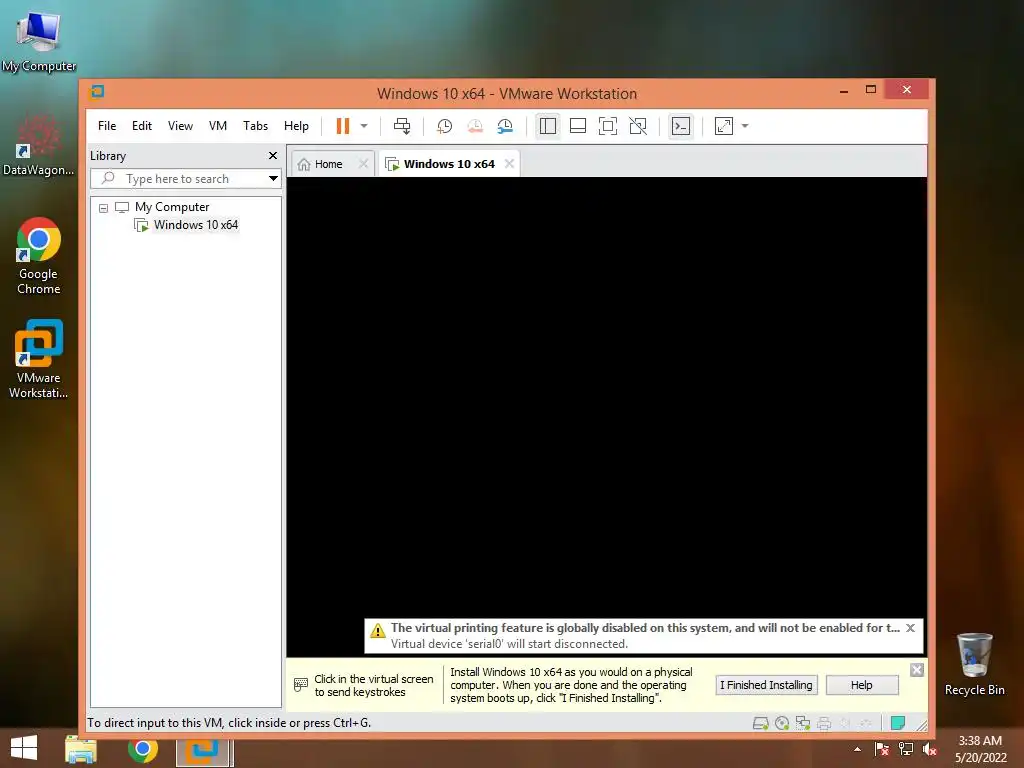Click the network adapter status icon

tap(803, 723)
